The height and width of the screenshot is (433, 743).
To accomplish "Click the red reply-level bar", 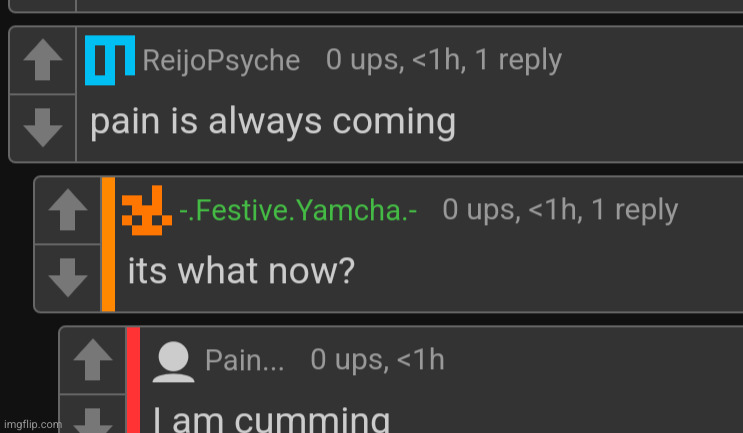I will [134, 380].
